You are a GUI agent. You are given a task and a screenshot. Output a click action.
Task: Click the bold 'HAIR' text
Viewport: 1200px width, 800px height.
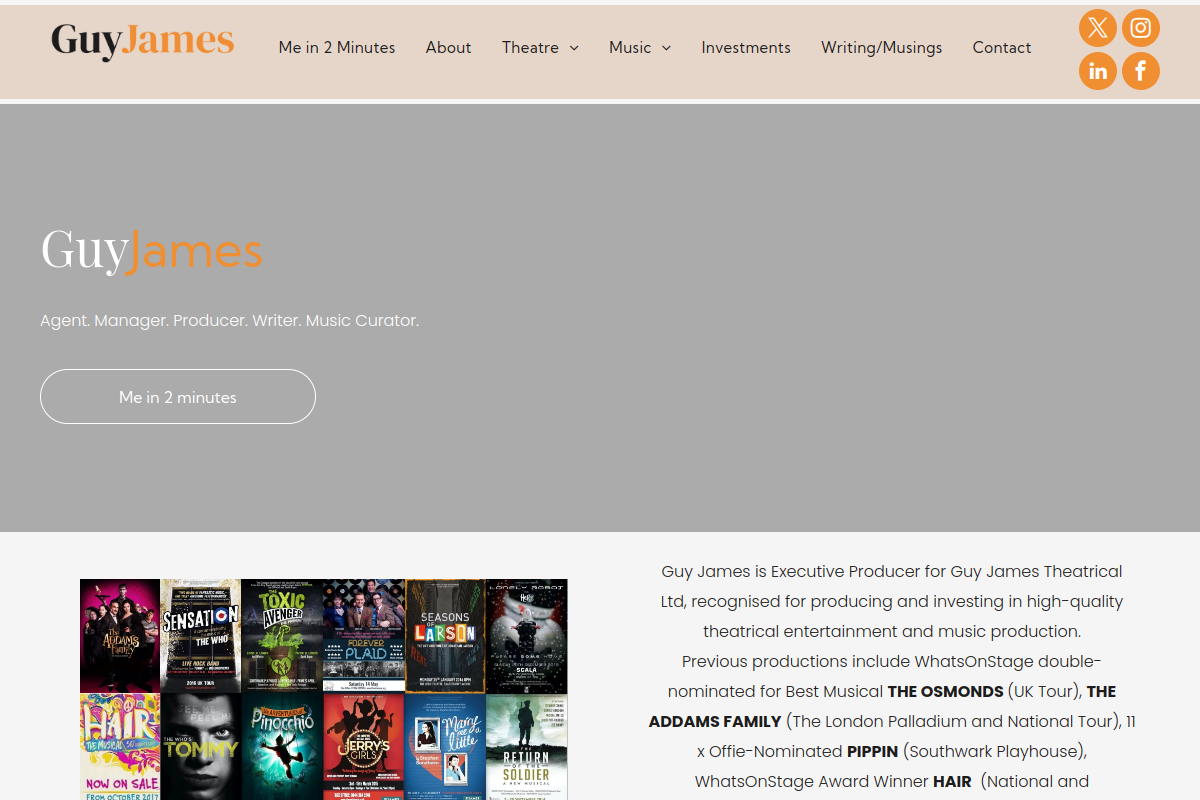(x=952, y=781)
